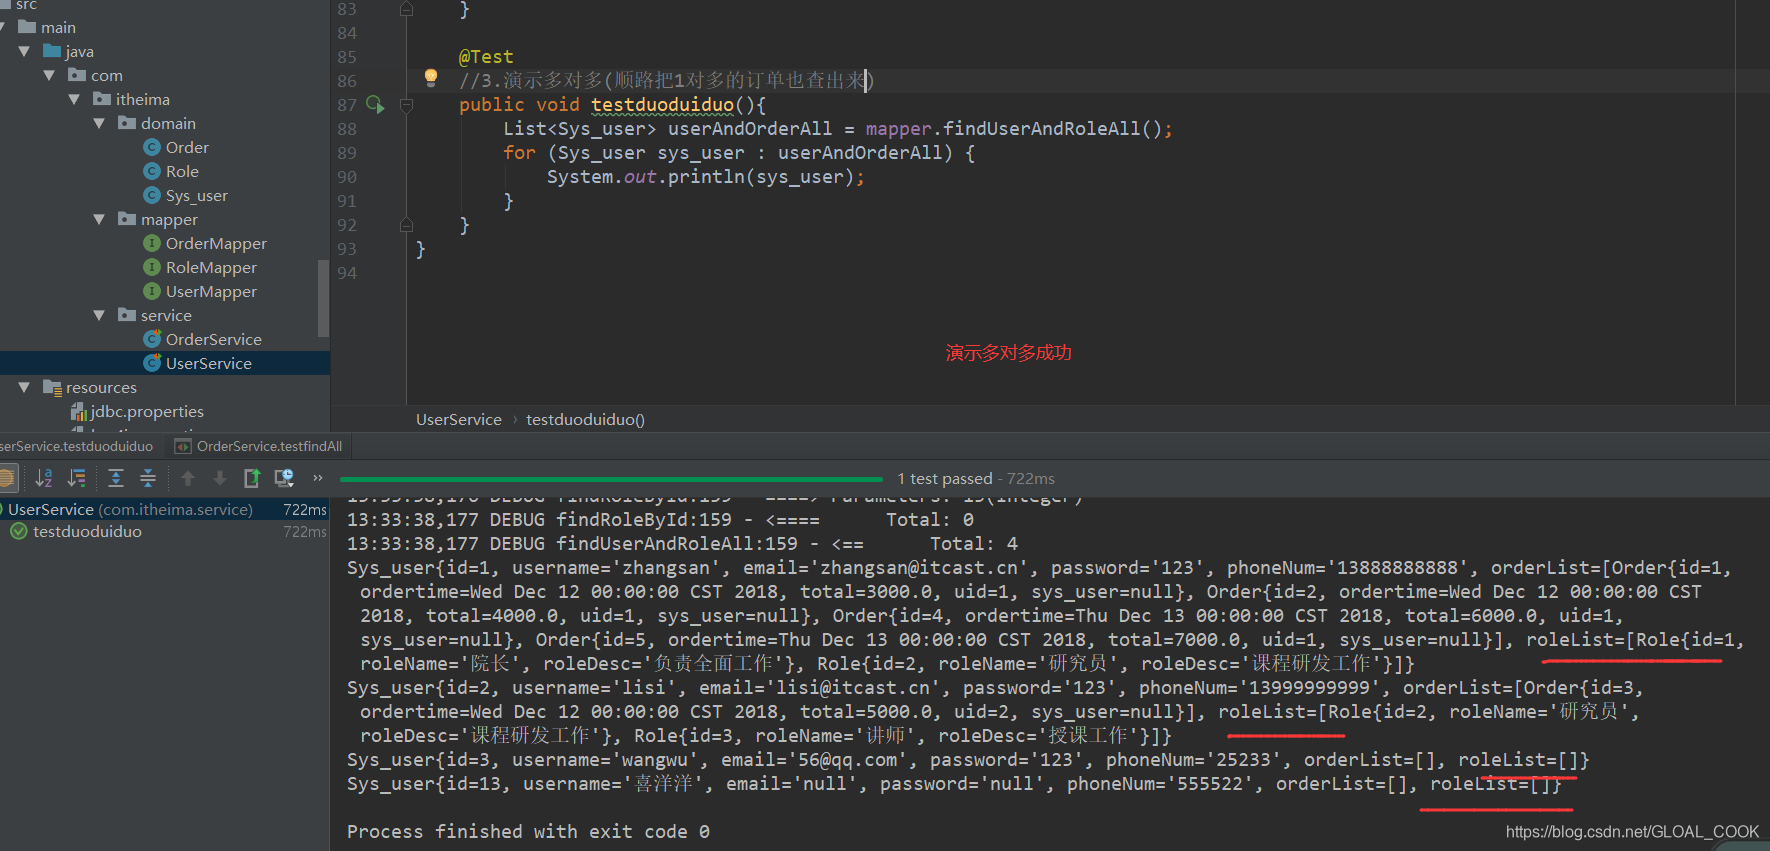Viewport: 1770px width, 851px height.
Task: Click the @Test annotation
Action: pos(486,56)
